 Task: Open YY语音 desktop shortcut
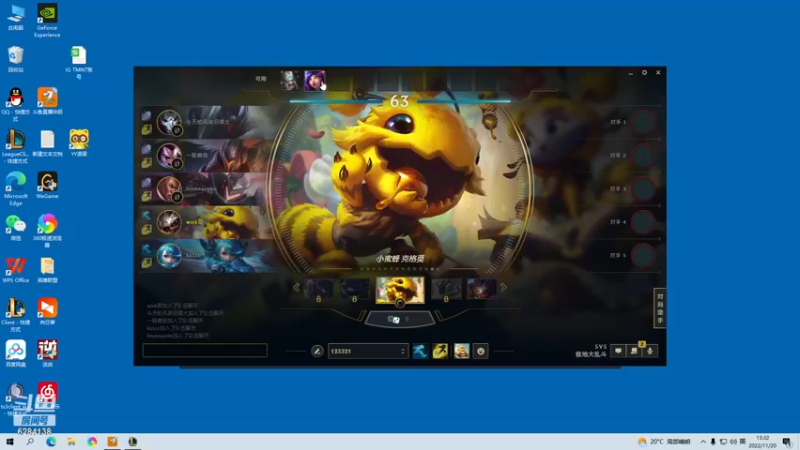tap(79, 143)
